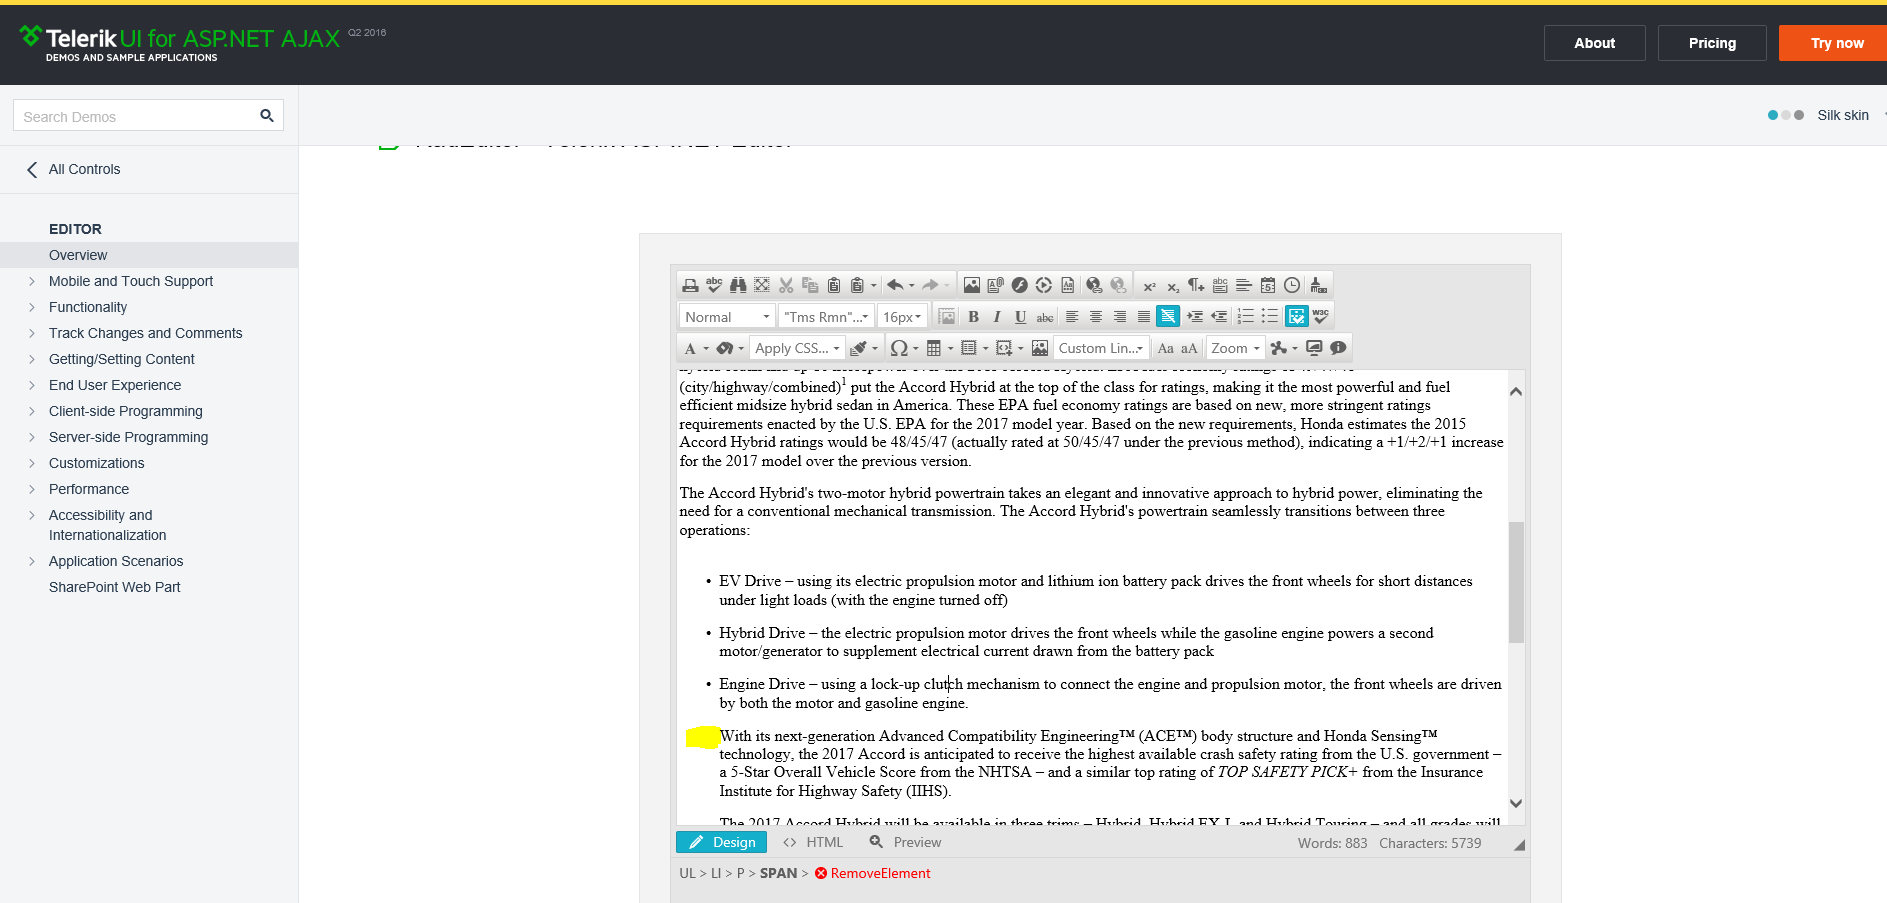The width and height of the screenshot is (1887, 903).
Task: Click the Undo arrow
Action: click(895, 286)
